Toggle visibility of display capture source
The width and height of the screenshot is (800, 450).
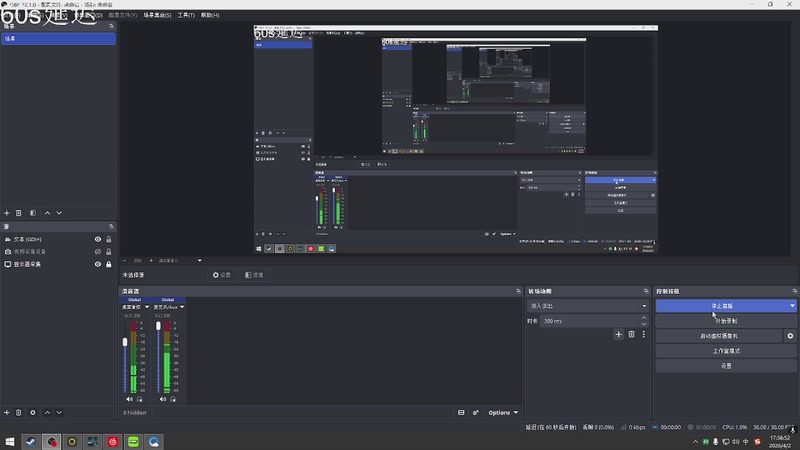pyautogui.click(x=97, y=264)
